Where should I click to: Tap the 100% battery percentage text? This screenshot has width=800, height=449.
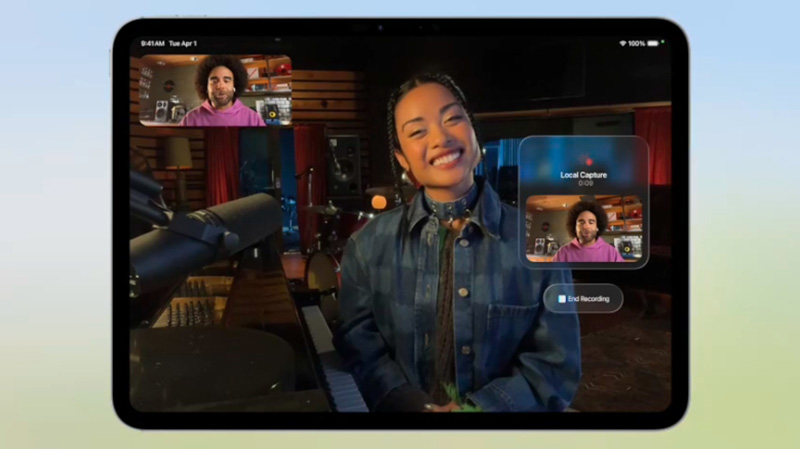pos(636,44)
